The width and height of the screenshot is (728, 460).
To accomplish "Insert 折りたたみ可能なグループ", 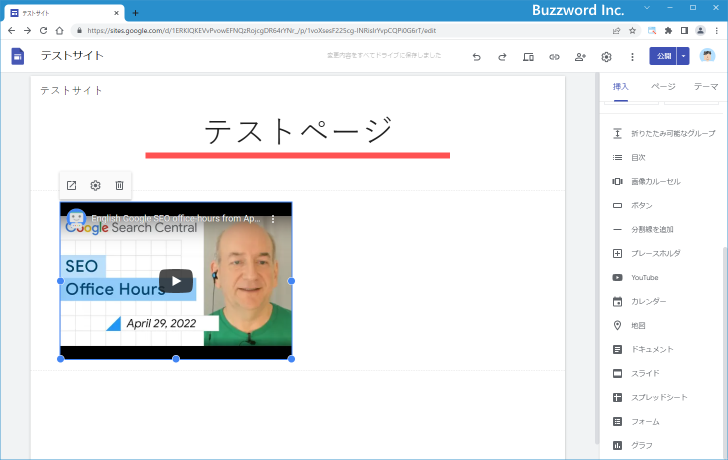I will 664,134.
